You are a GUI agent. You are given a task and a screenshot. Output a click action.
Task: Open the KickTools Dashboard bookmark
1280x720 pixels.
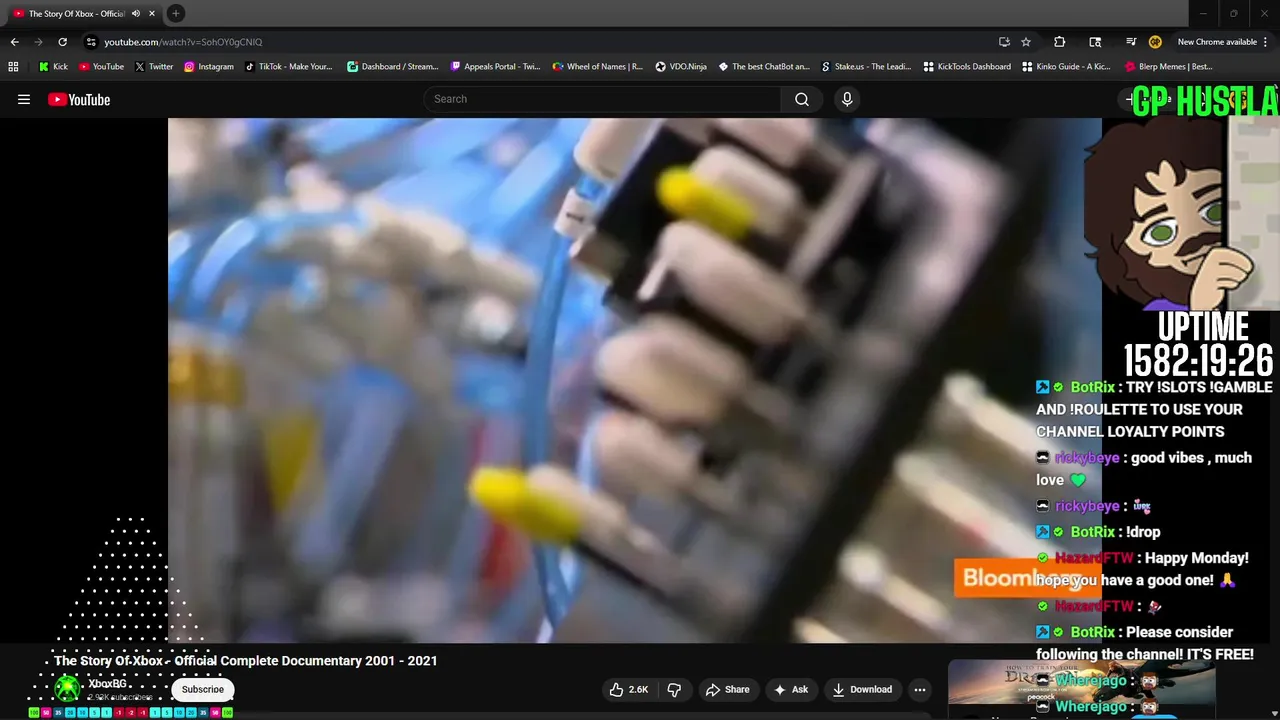[x=967, y=67]
